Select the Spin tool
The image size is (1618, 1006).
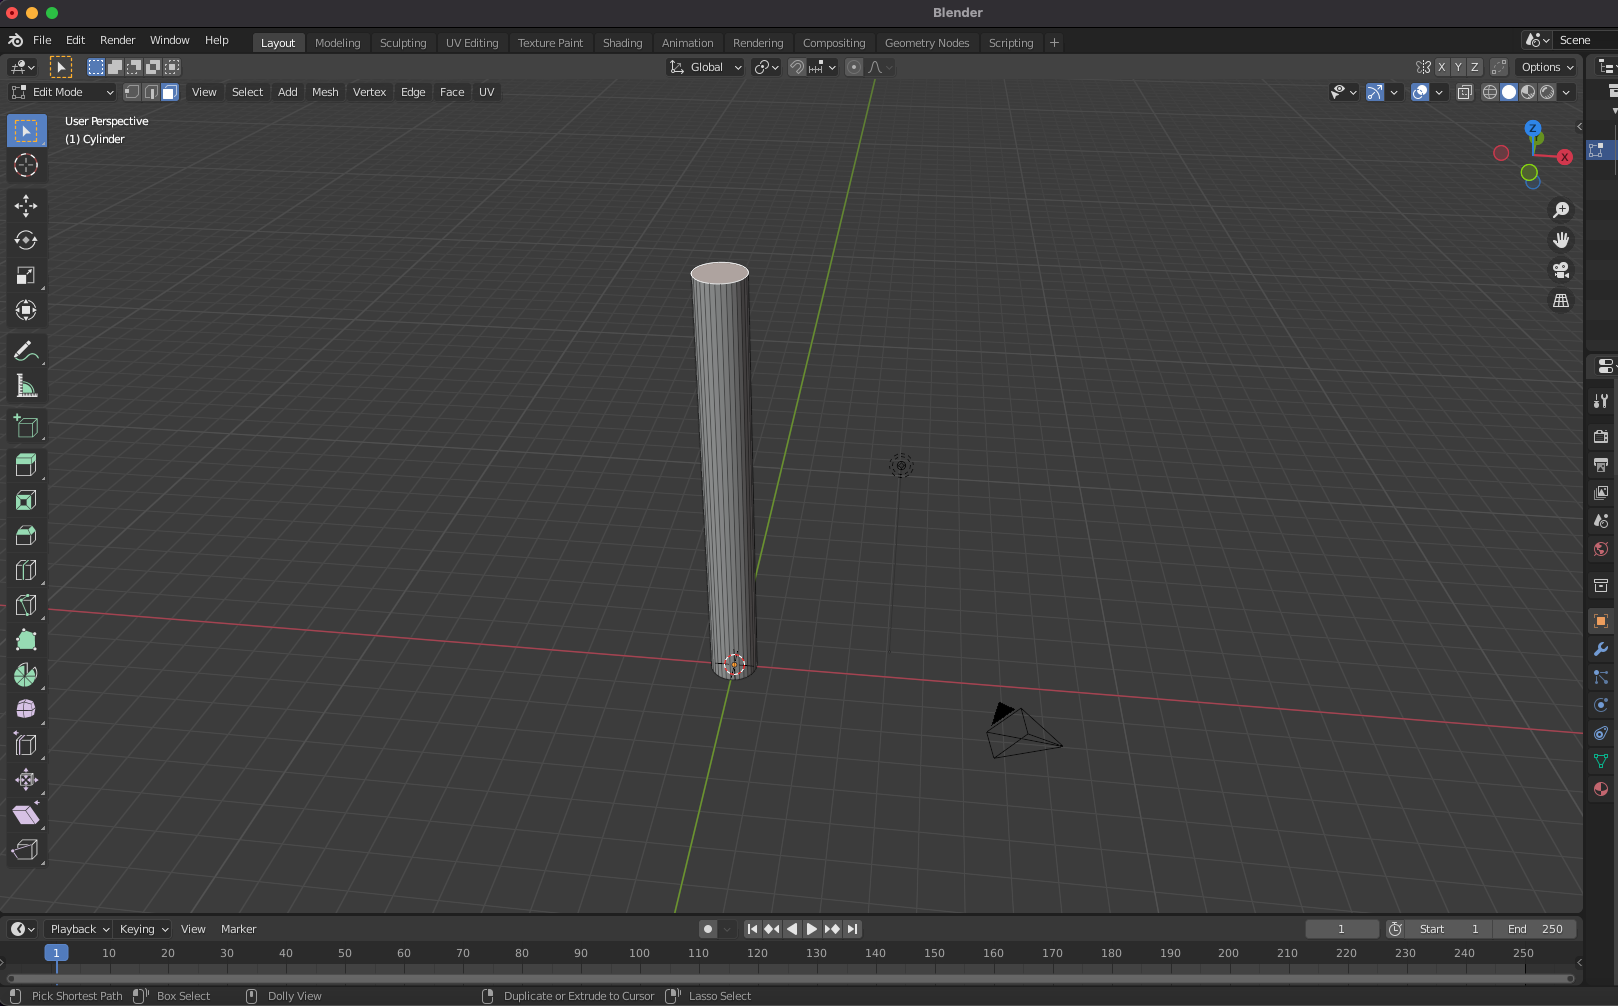click(26, 675)
